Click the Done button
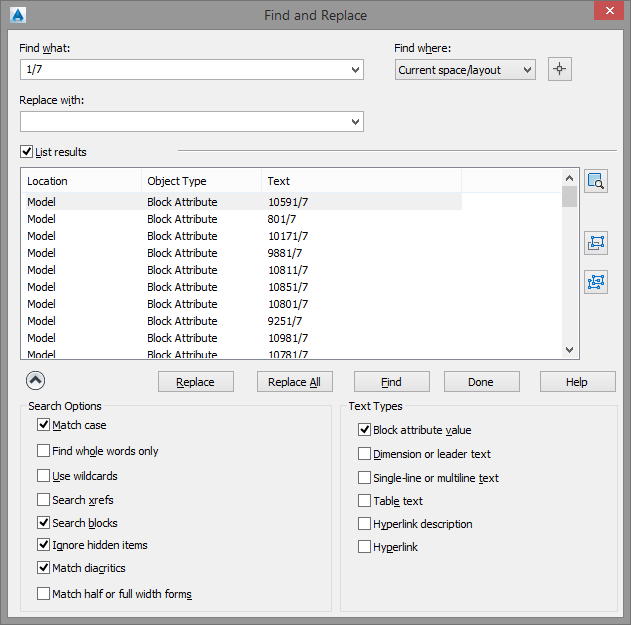Viewport: 631px width, 625px height. [481, 382]
